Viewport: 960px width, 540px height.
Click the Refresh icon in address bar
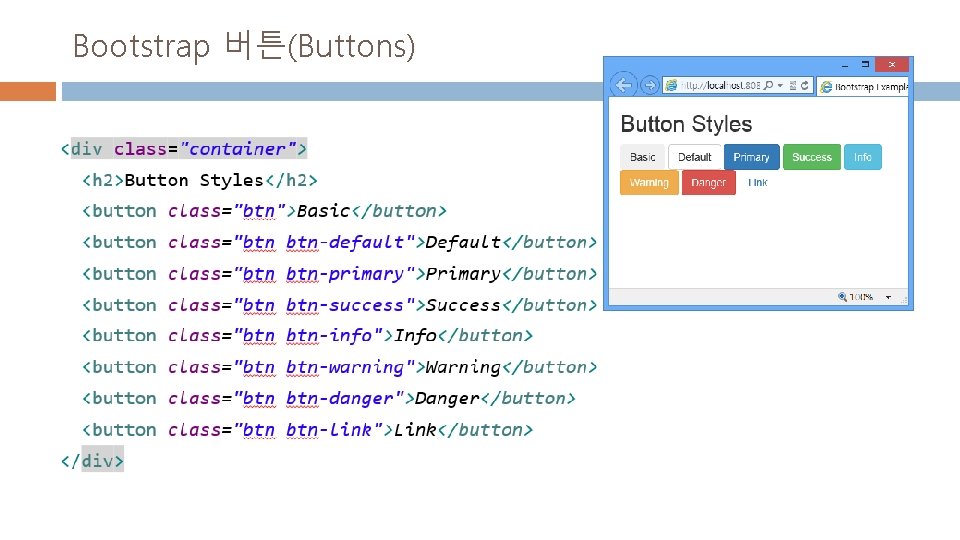click(x=804, y=85)
